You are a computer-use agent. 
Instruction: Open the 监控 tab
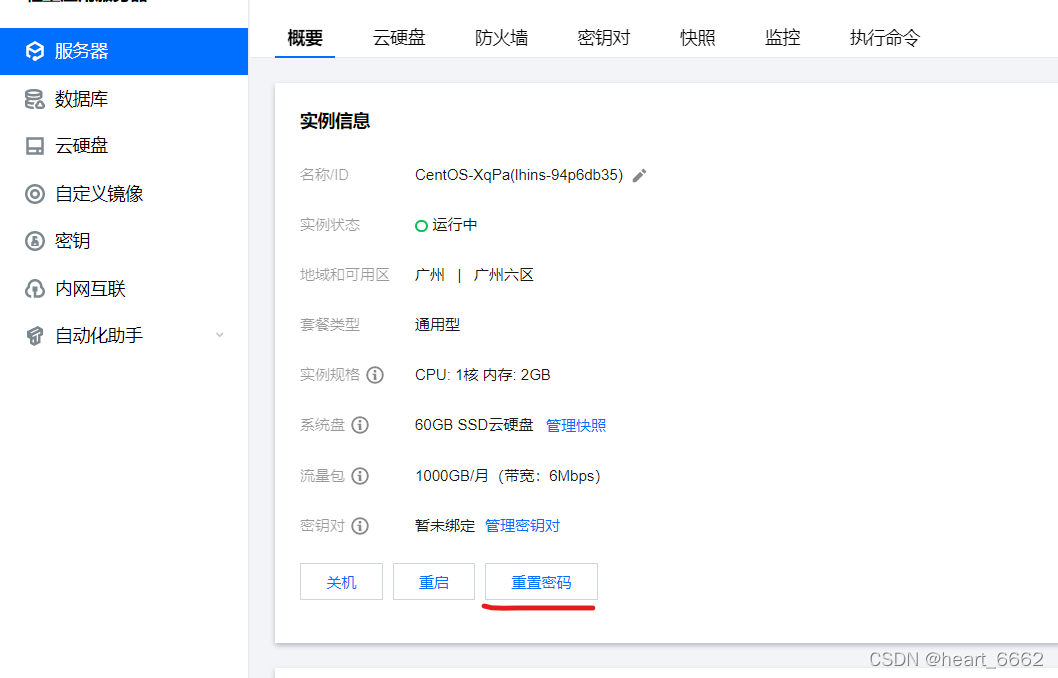[x=783, y=38]
